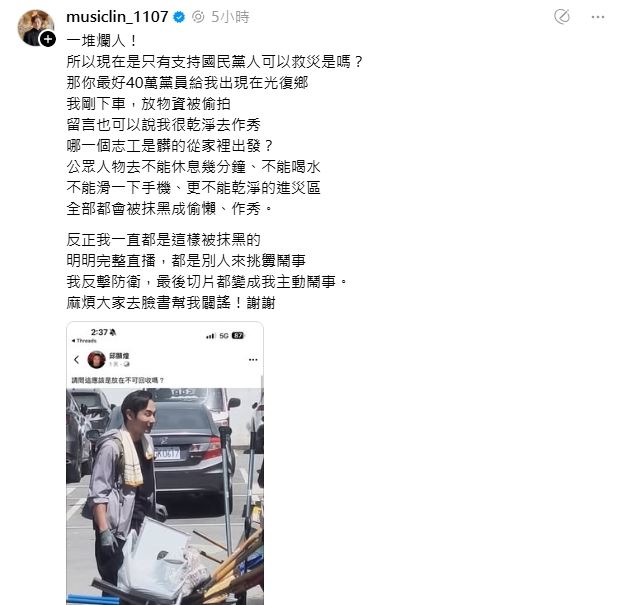Click the follow plus badge on avatar

pyautogui.click(x=48, y=39)
